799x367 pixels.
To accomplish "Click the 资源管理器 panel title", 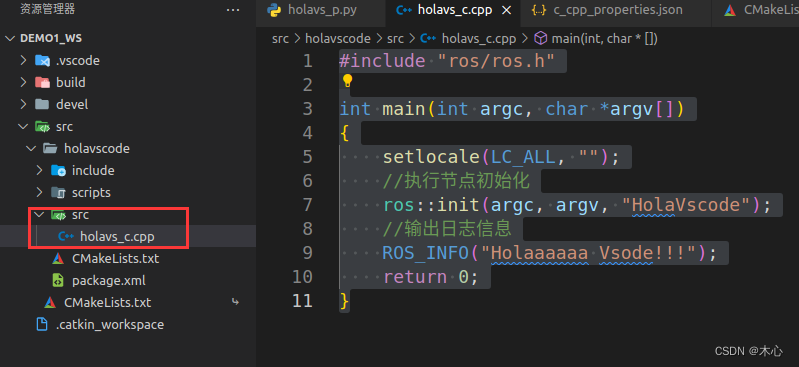I will 47,10.
